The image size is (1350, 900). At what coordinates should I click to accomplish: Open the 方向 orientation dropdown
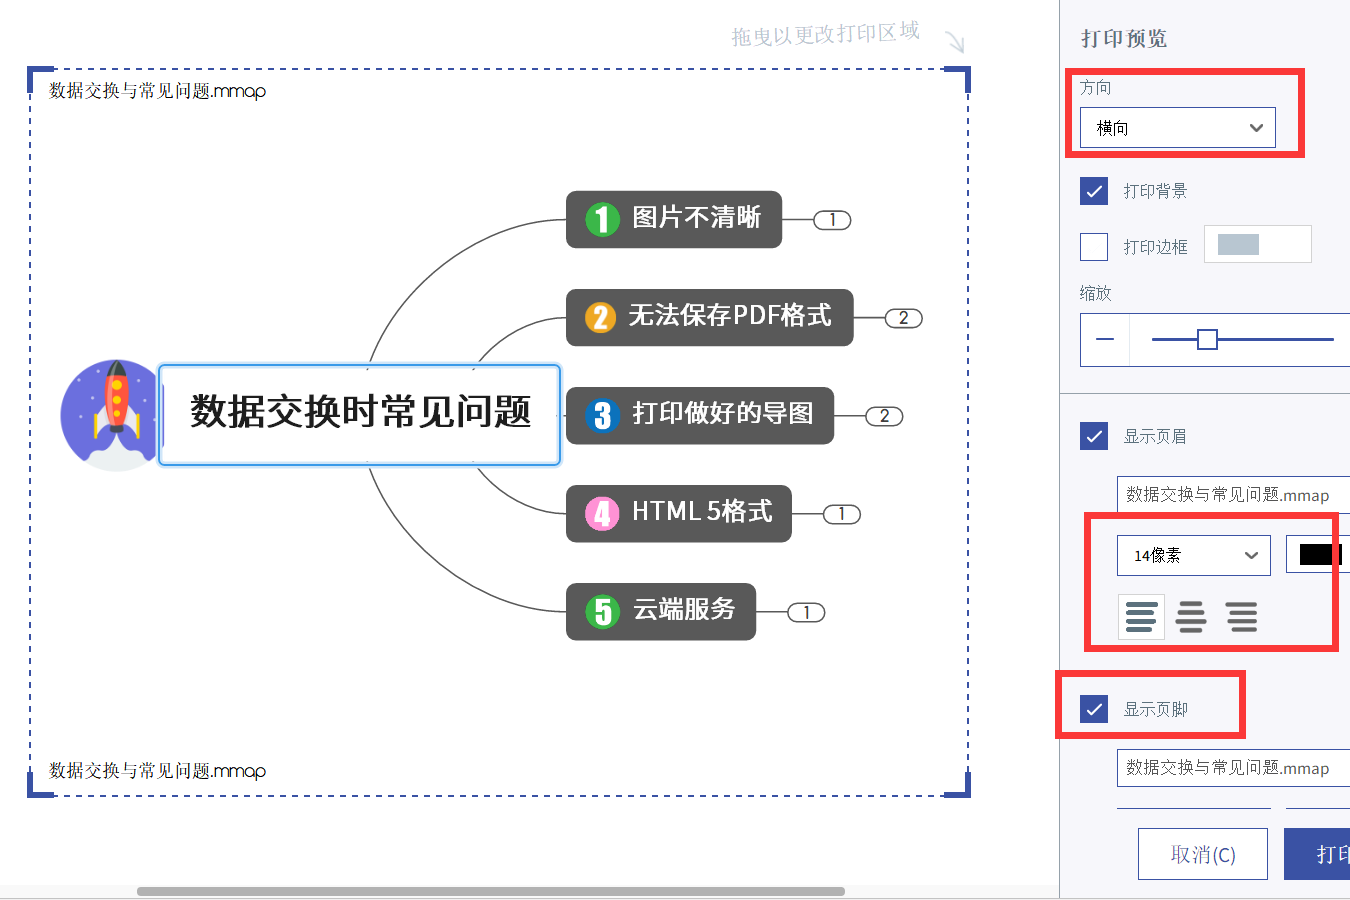coord(1177,128)
